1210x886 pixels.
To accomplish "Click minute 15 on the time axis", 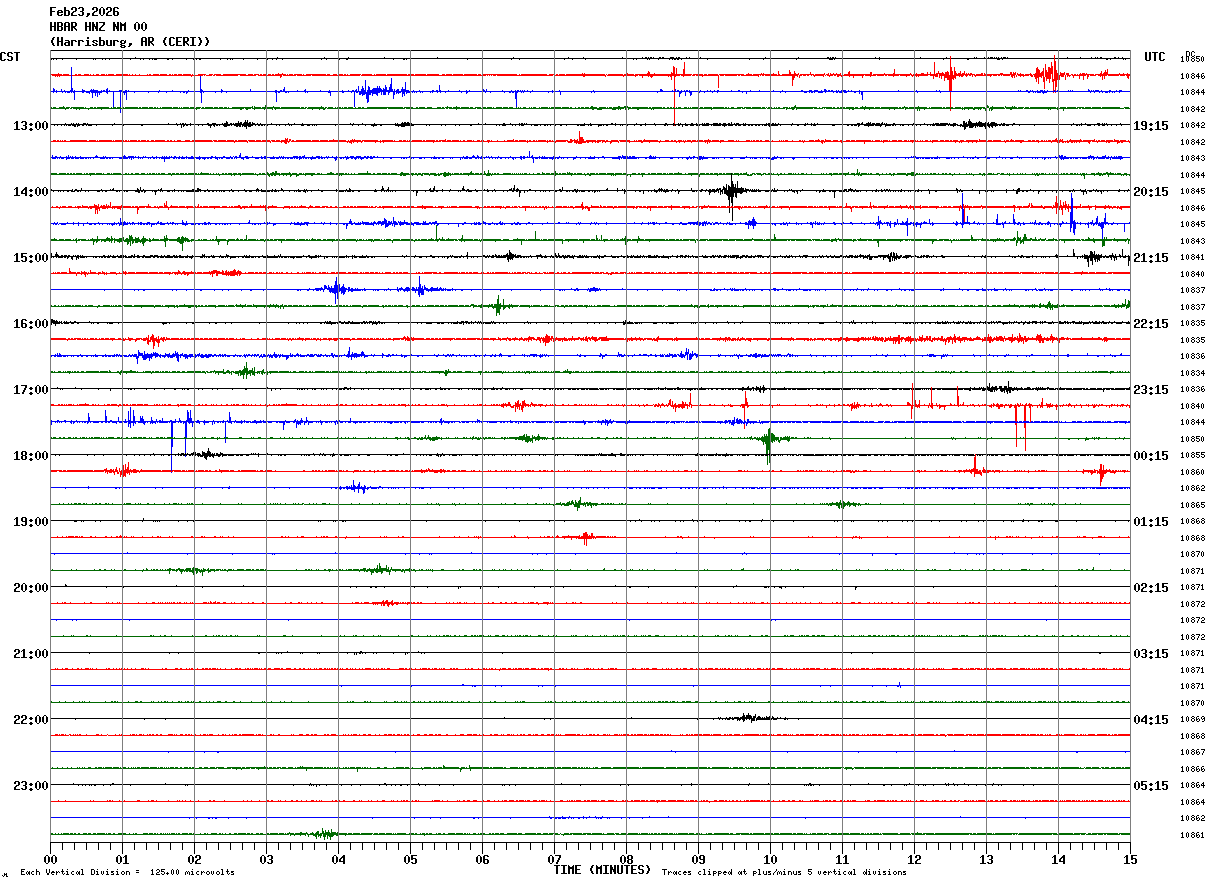I will point(1130,860).
